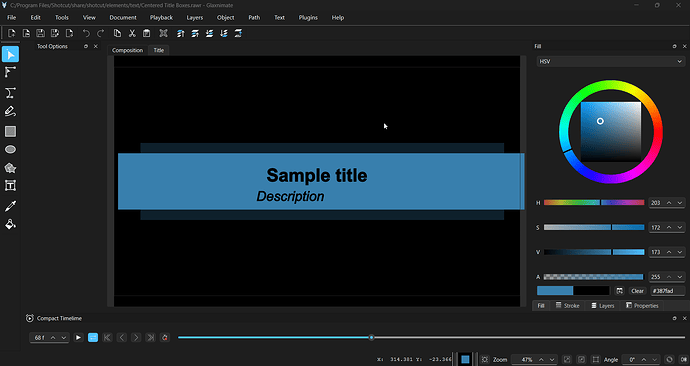Click the Raise layer icon
690x366 pixels.
(x=195, y=33)
